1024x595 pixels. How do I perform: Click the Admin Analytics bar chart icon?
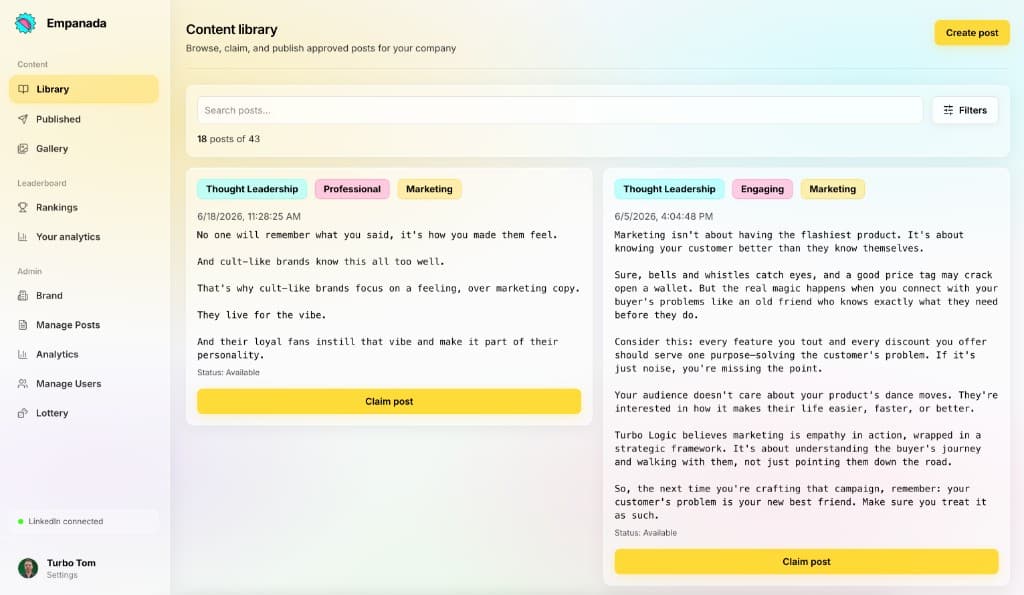[x=23, y=354]
